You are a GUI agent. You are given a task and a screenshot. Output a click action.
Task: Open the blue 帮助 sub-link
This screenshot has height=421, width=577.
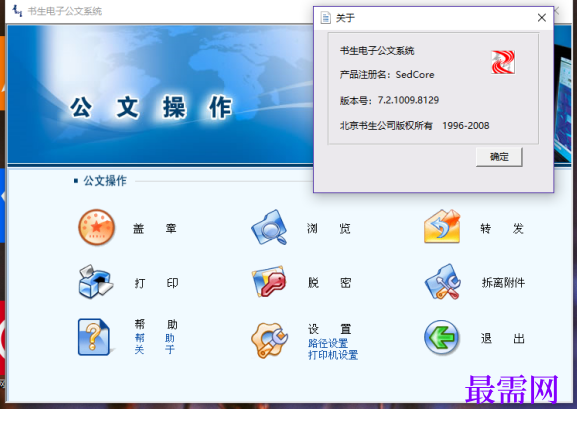pyautogui.click(x=155, y=337)
